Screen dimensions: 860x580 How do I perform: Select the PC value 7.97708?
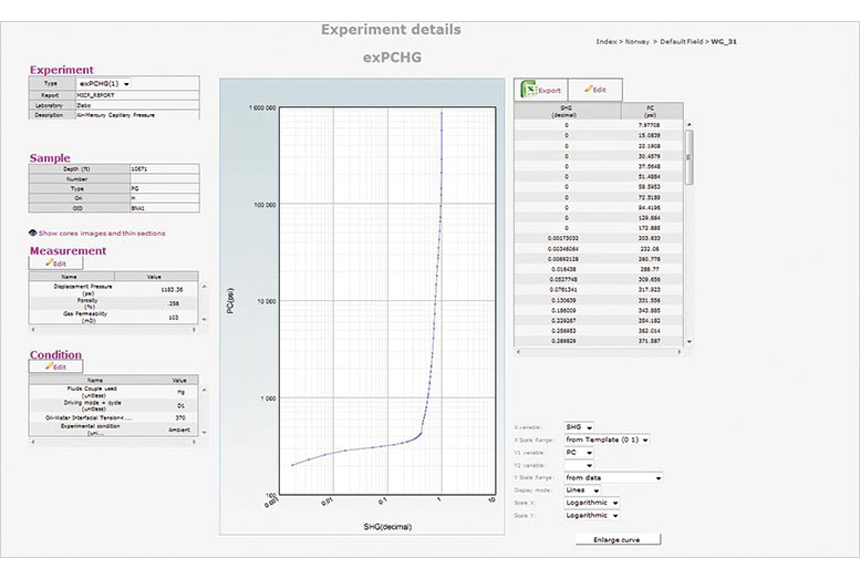click(649, 125)
